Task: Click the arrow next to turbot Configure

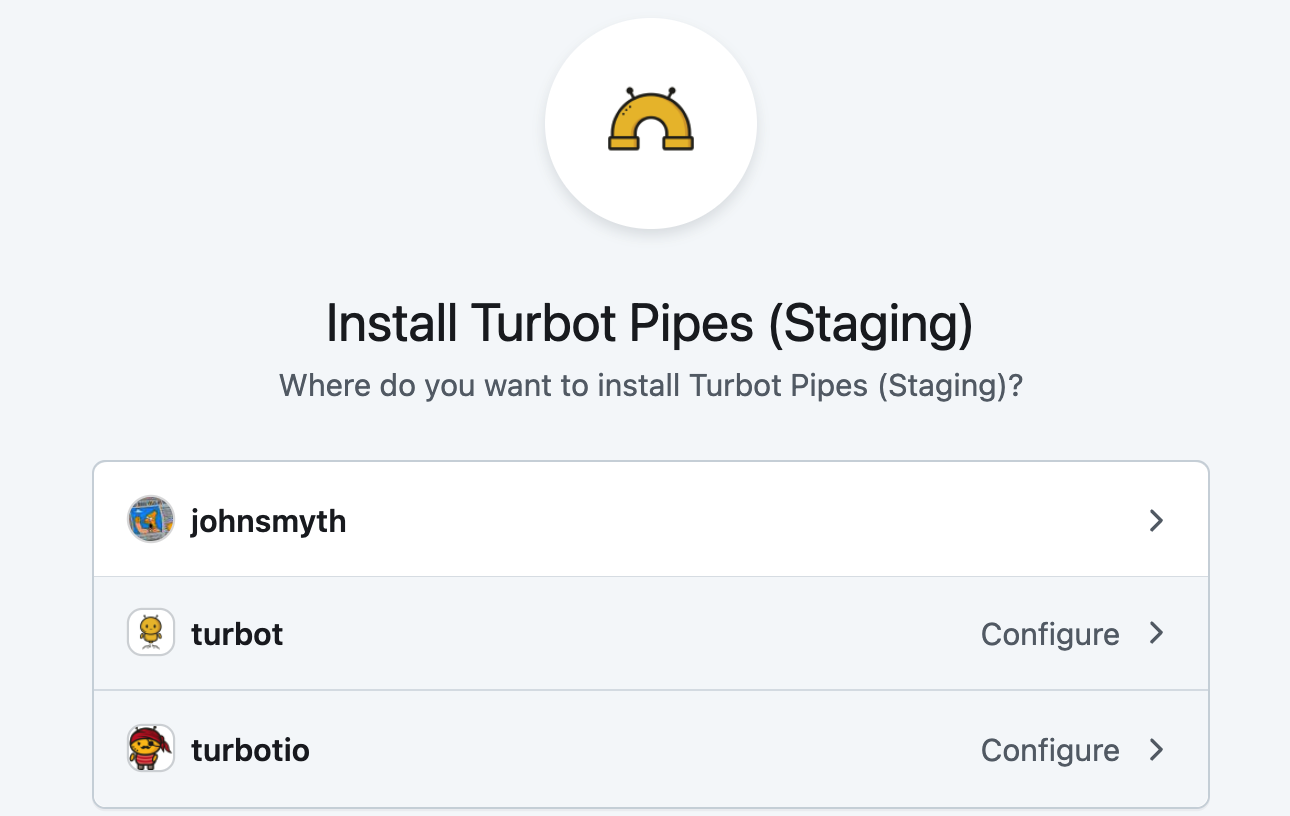Action: [1156, 633]
